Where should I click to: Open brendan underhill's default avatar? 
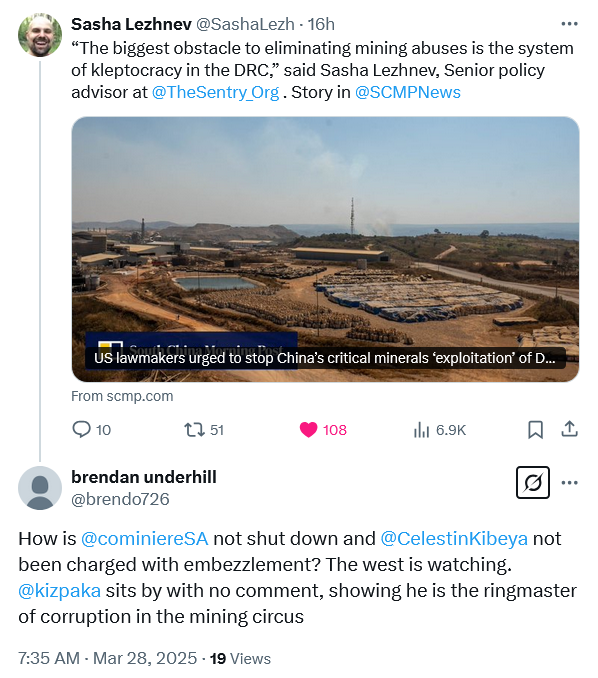point(40,488)
